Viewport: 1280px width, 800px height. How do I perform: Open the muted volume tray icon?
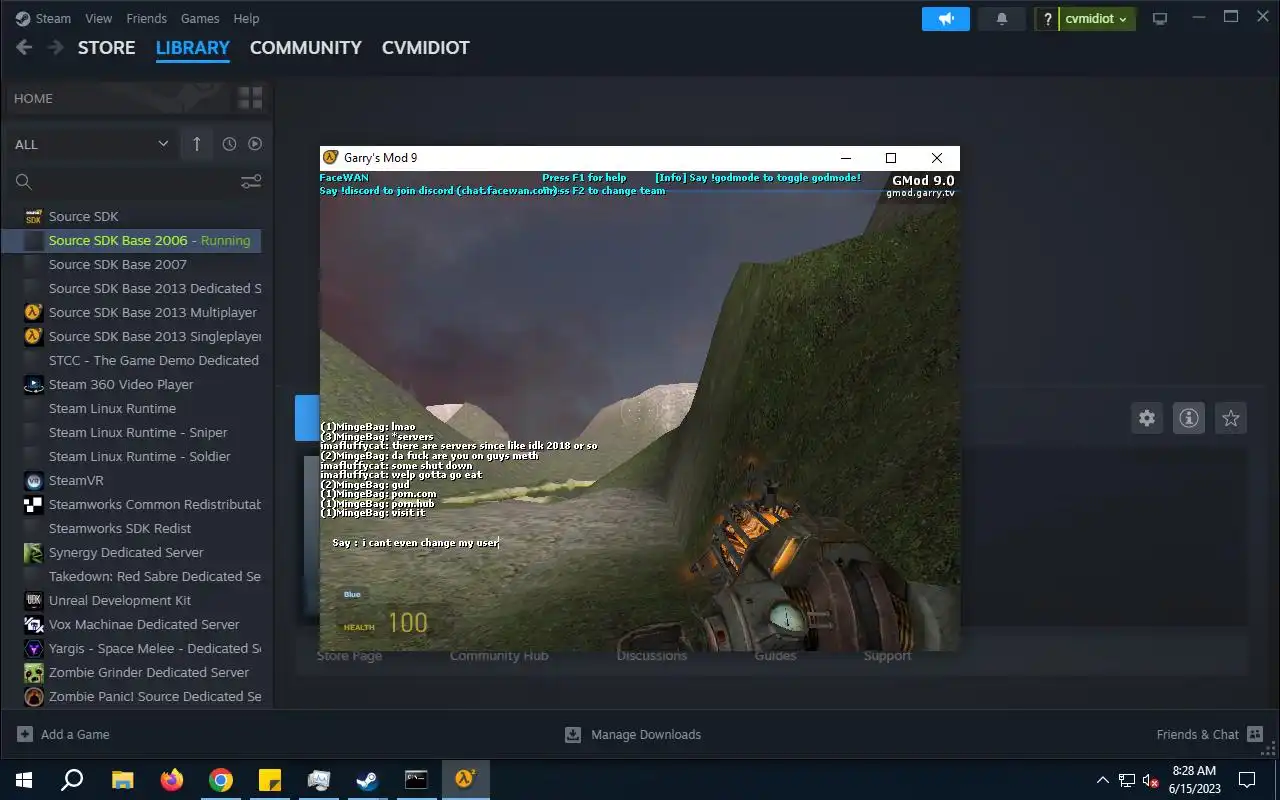point(1151,780)
